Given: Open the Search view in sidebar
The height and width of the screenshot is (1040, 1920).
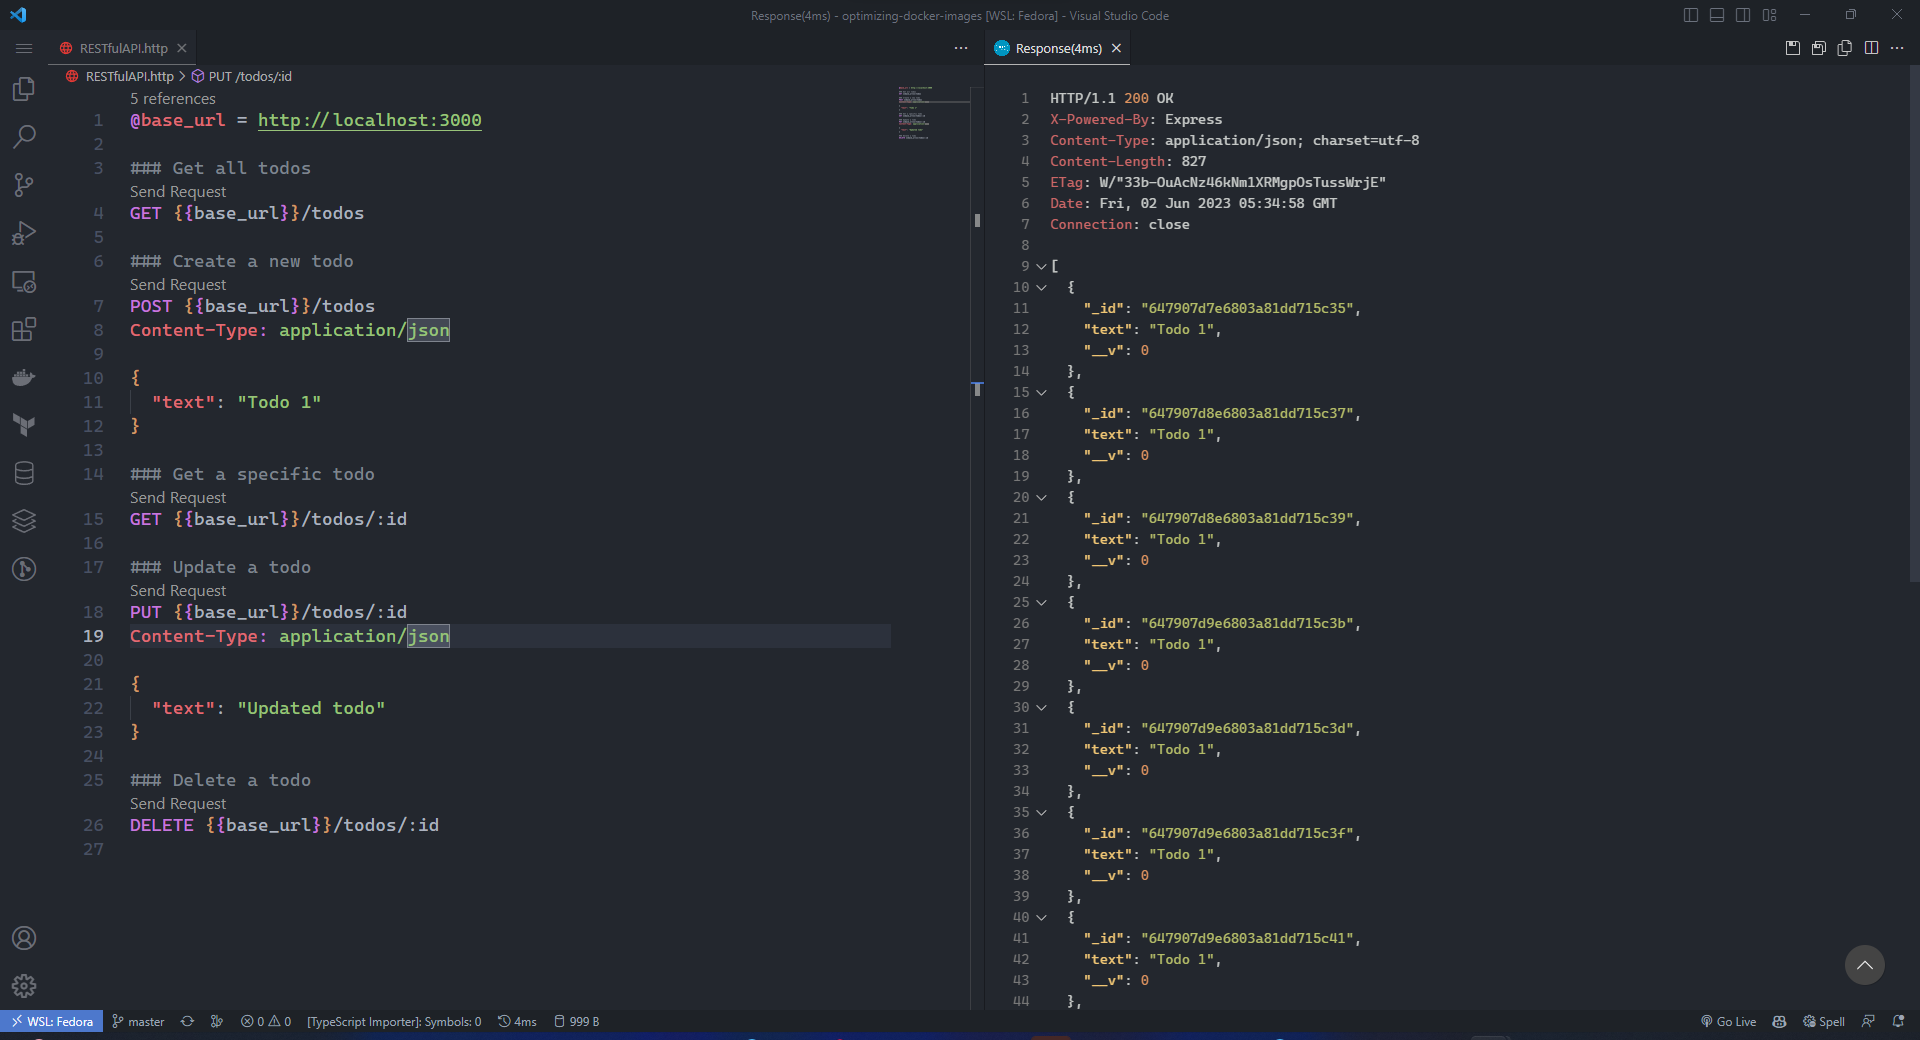Looking at the screenshot, I should pyautogui.click(x=24, y=137).
